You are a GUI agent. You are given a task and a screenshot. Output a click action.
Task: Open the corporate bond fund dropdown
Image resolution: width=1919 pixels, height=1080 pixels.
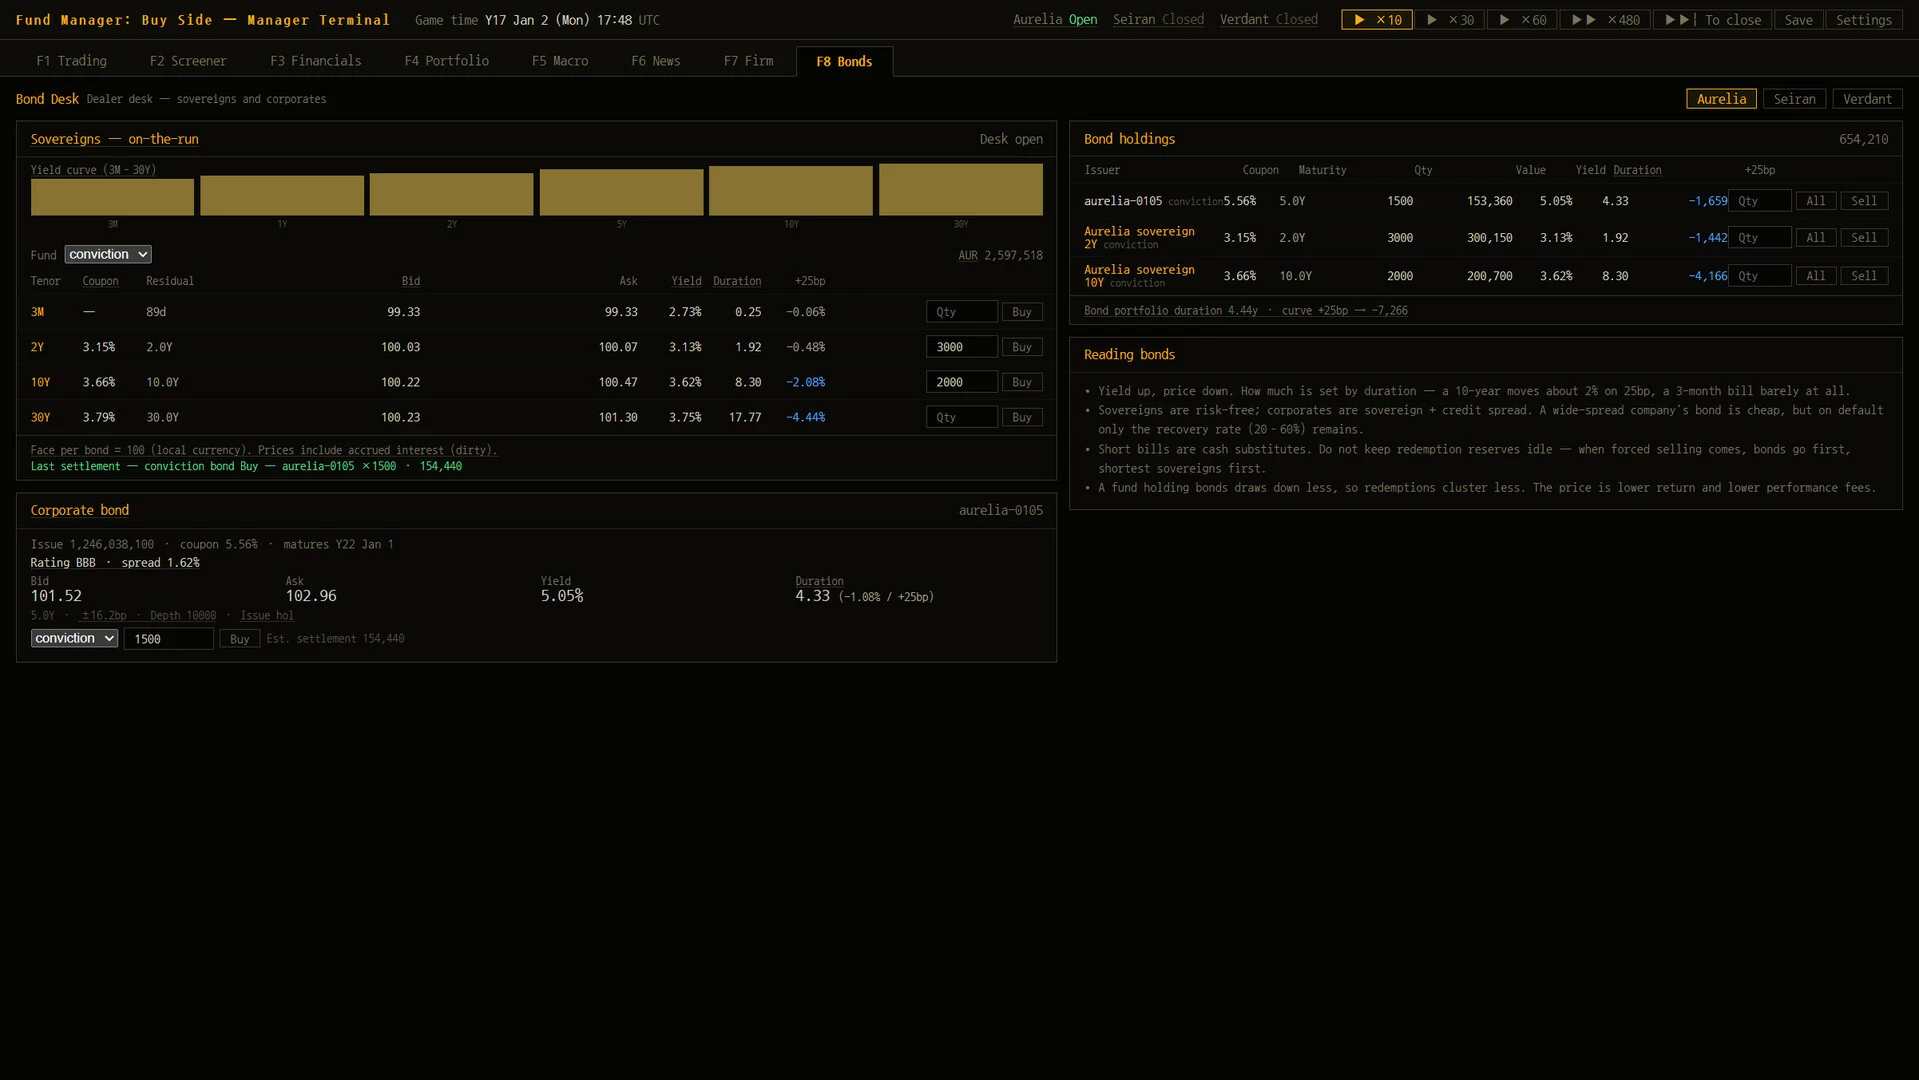pos(74,638)
